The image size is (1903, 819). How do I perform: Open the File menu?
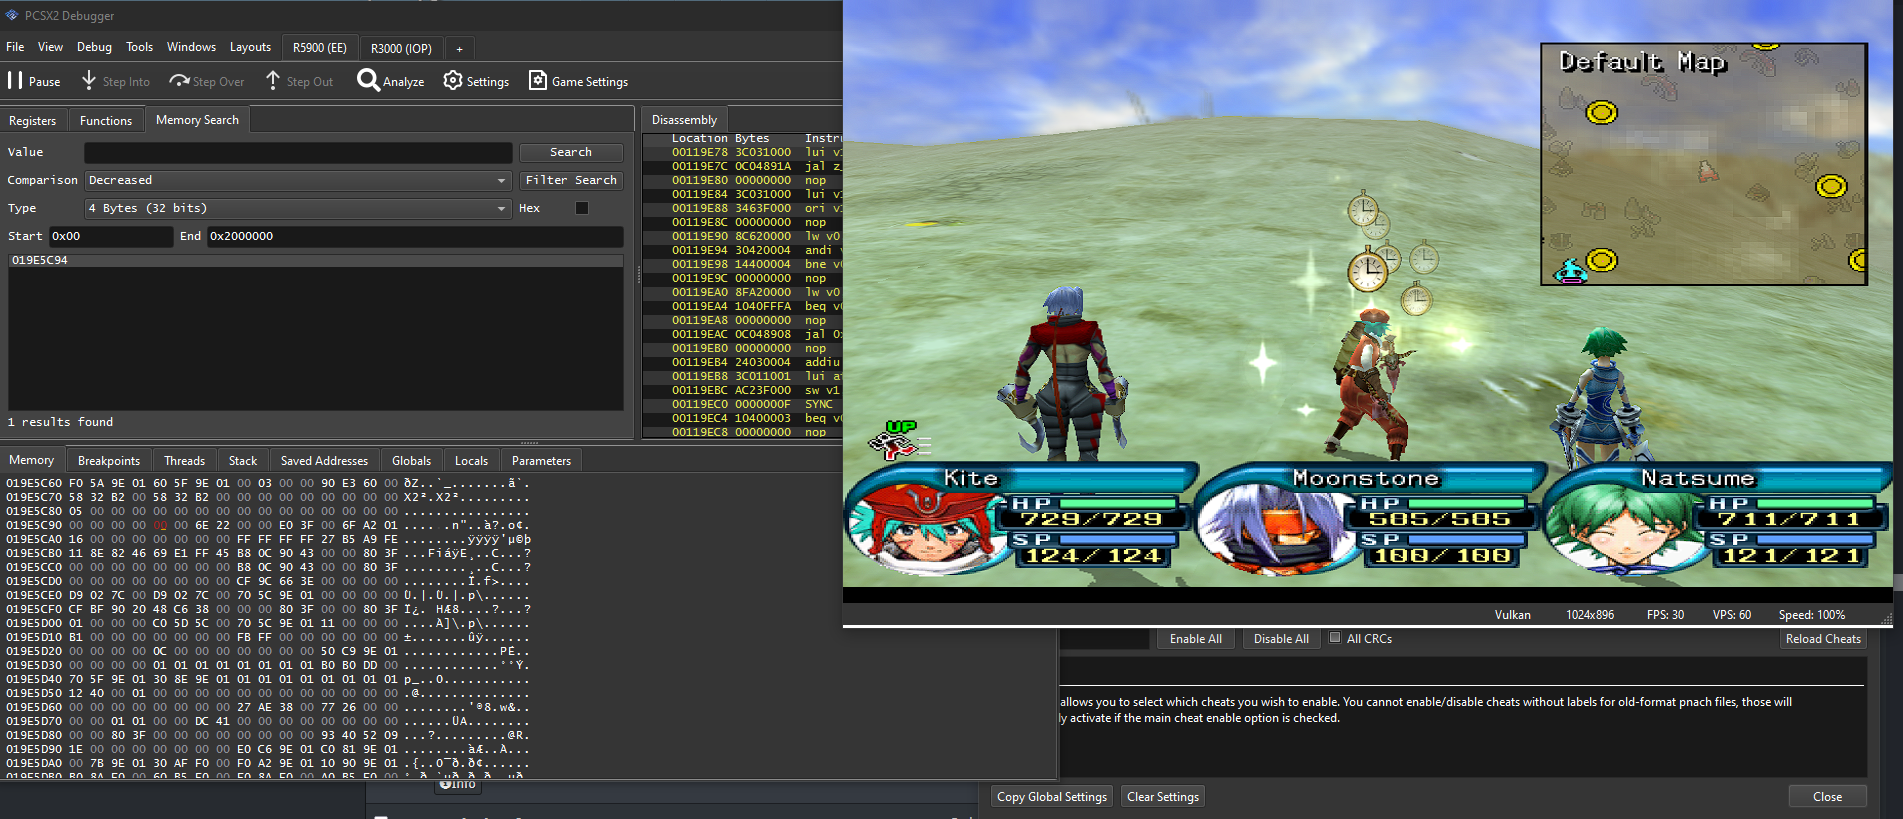point(15,47)
